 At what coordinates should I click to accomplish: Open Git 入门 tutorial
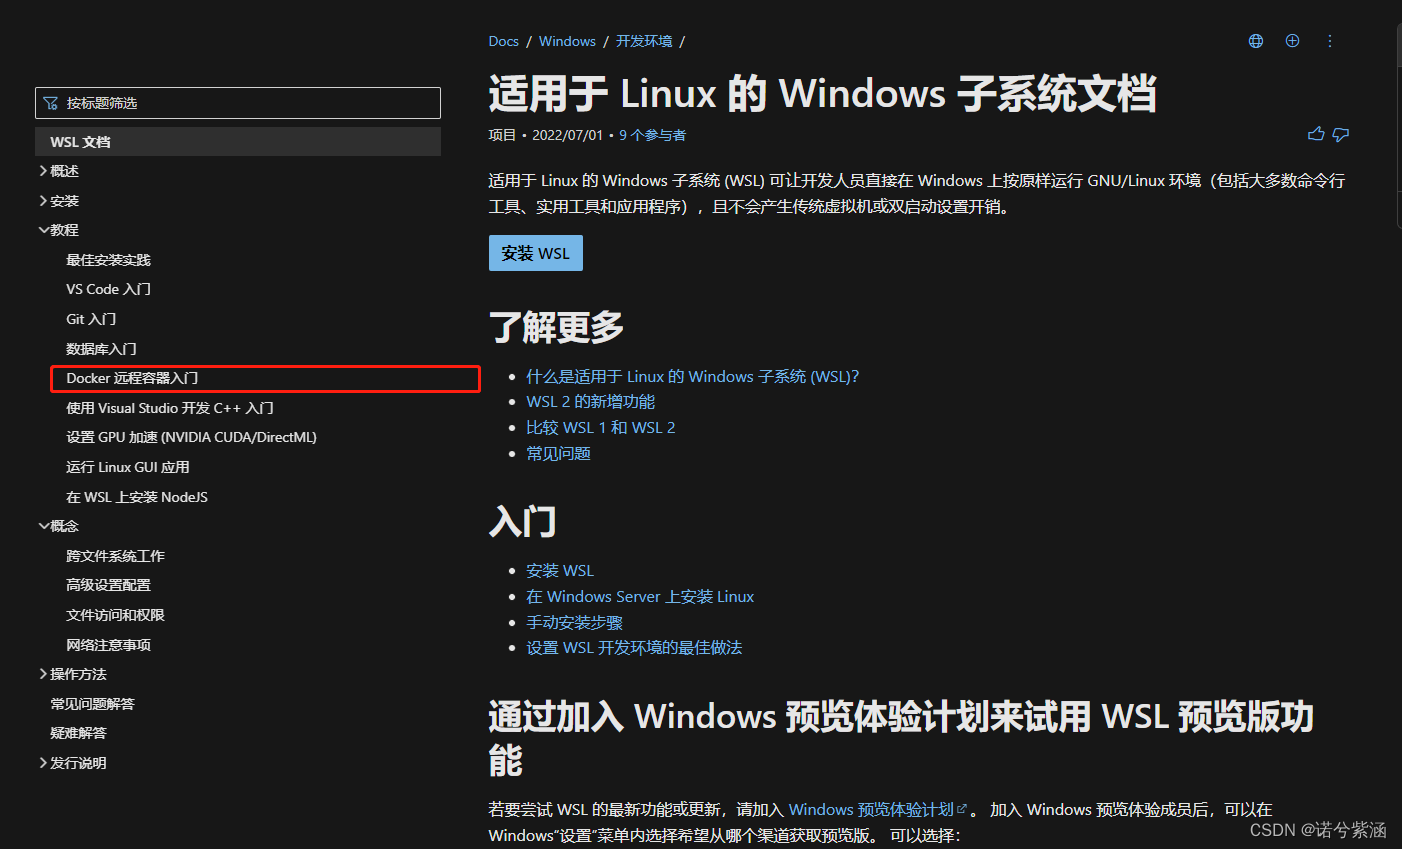[91, 319]
